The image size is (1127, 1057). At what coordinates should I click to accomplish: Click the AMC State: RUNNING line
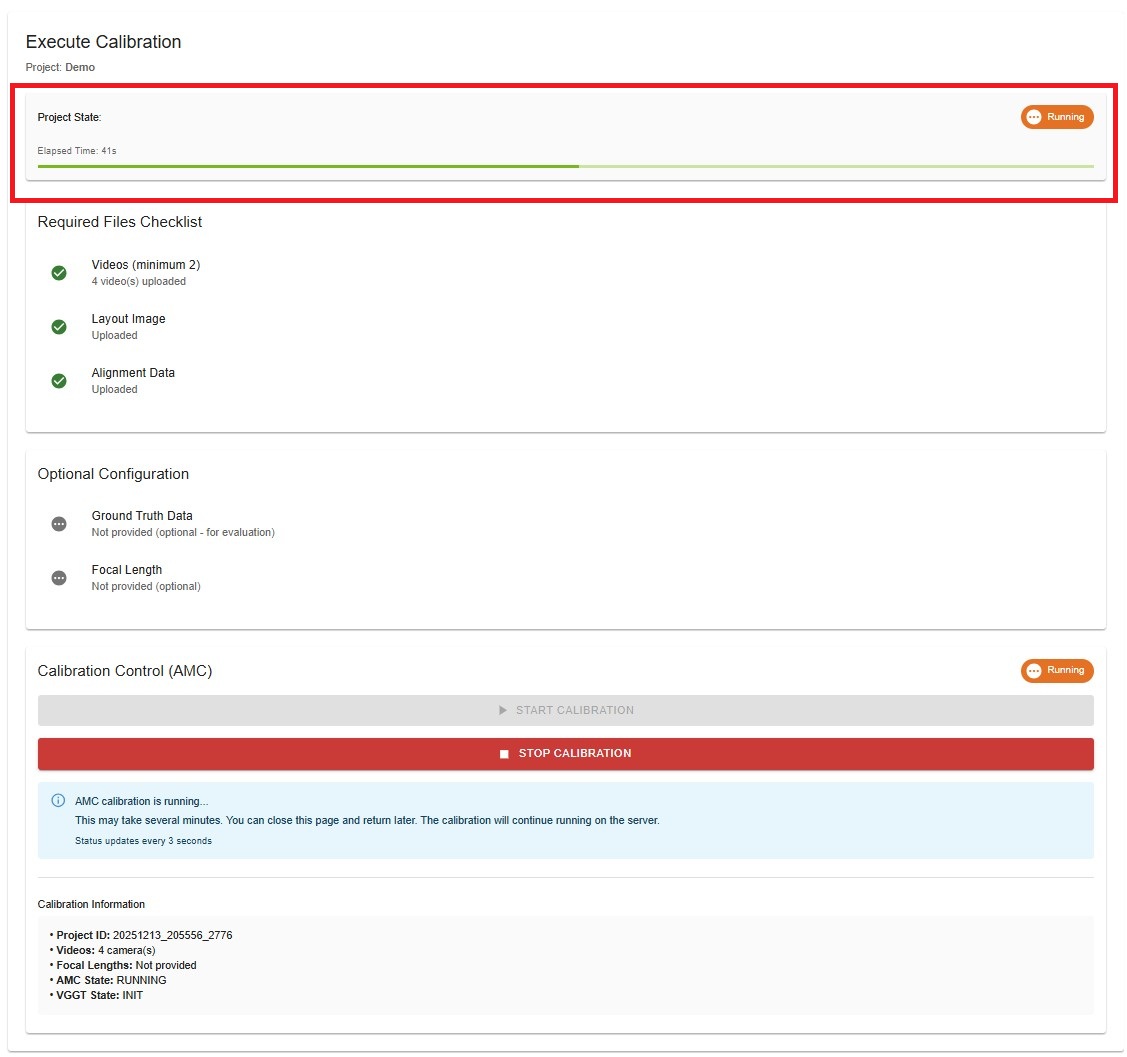pos(111,981)
